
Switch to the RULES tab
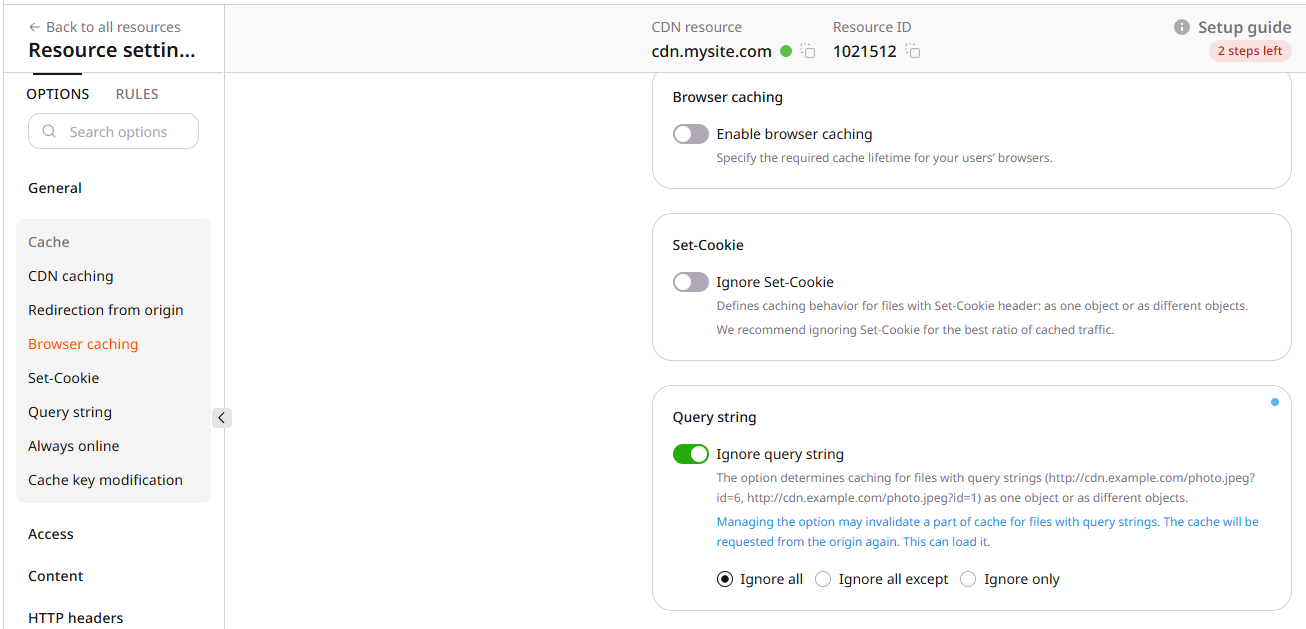click(x=137, y=94)
